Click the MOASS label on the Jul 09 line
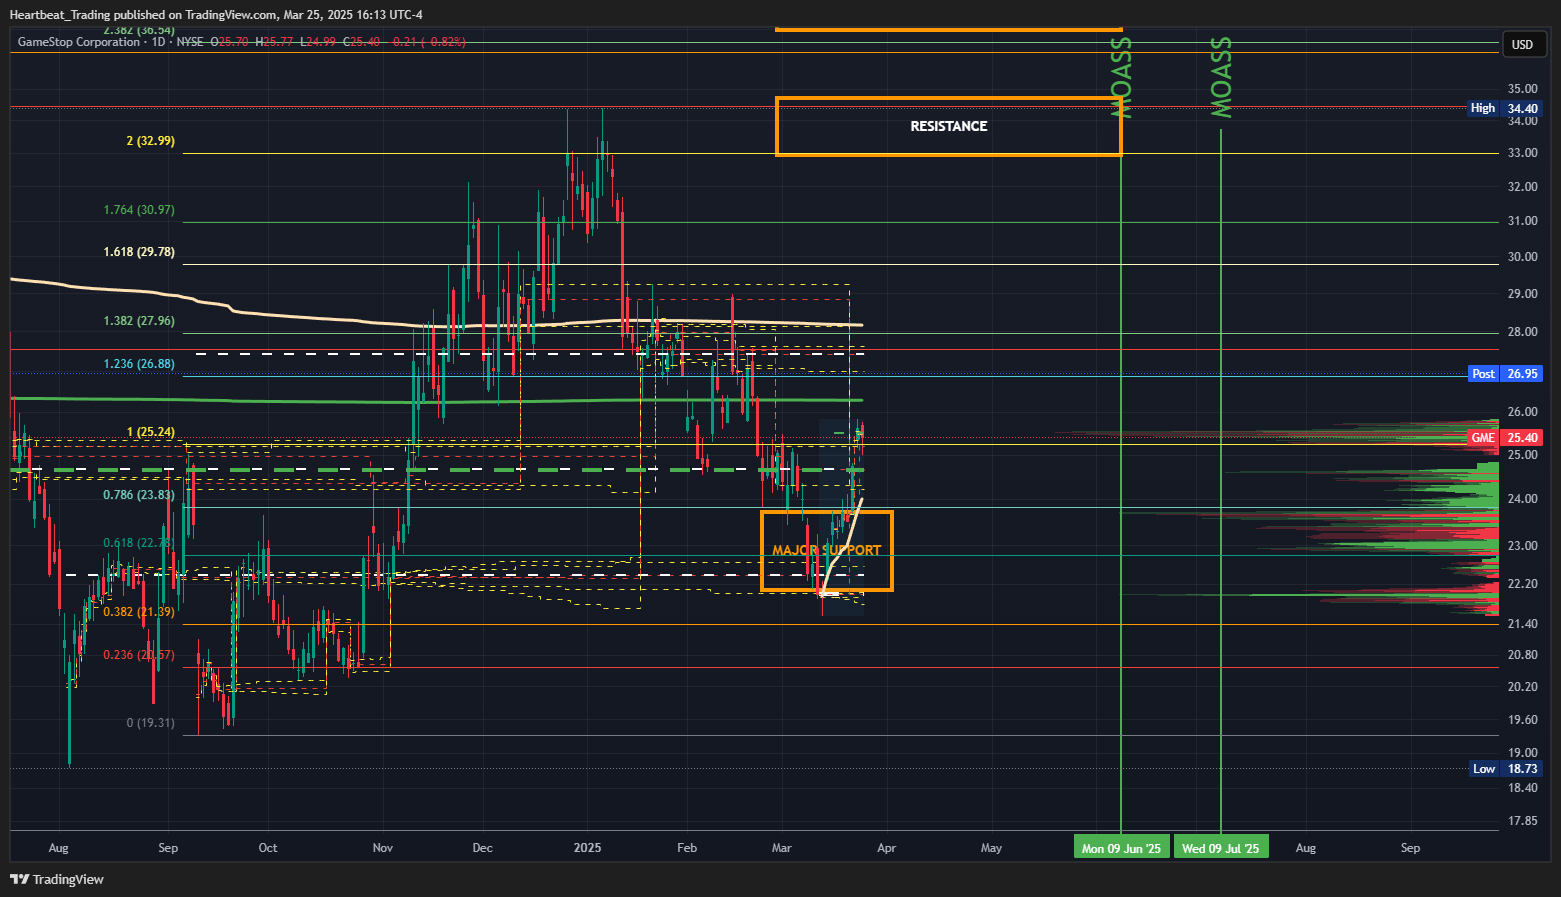 click(x=1221, y=78)
